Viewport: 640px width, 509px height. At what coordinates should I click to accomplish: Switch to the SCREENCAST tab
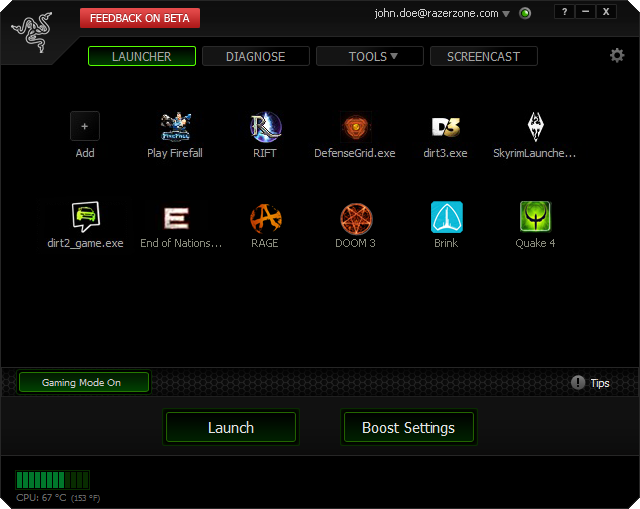click(x=484, y=56)
